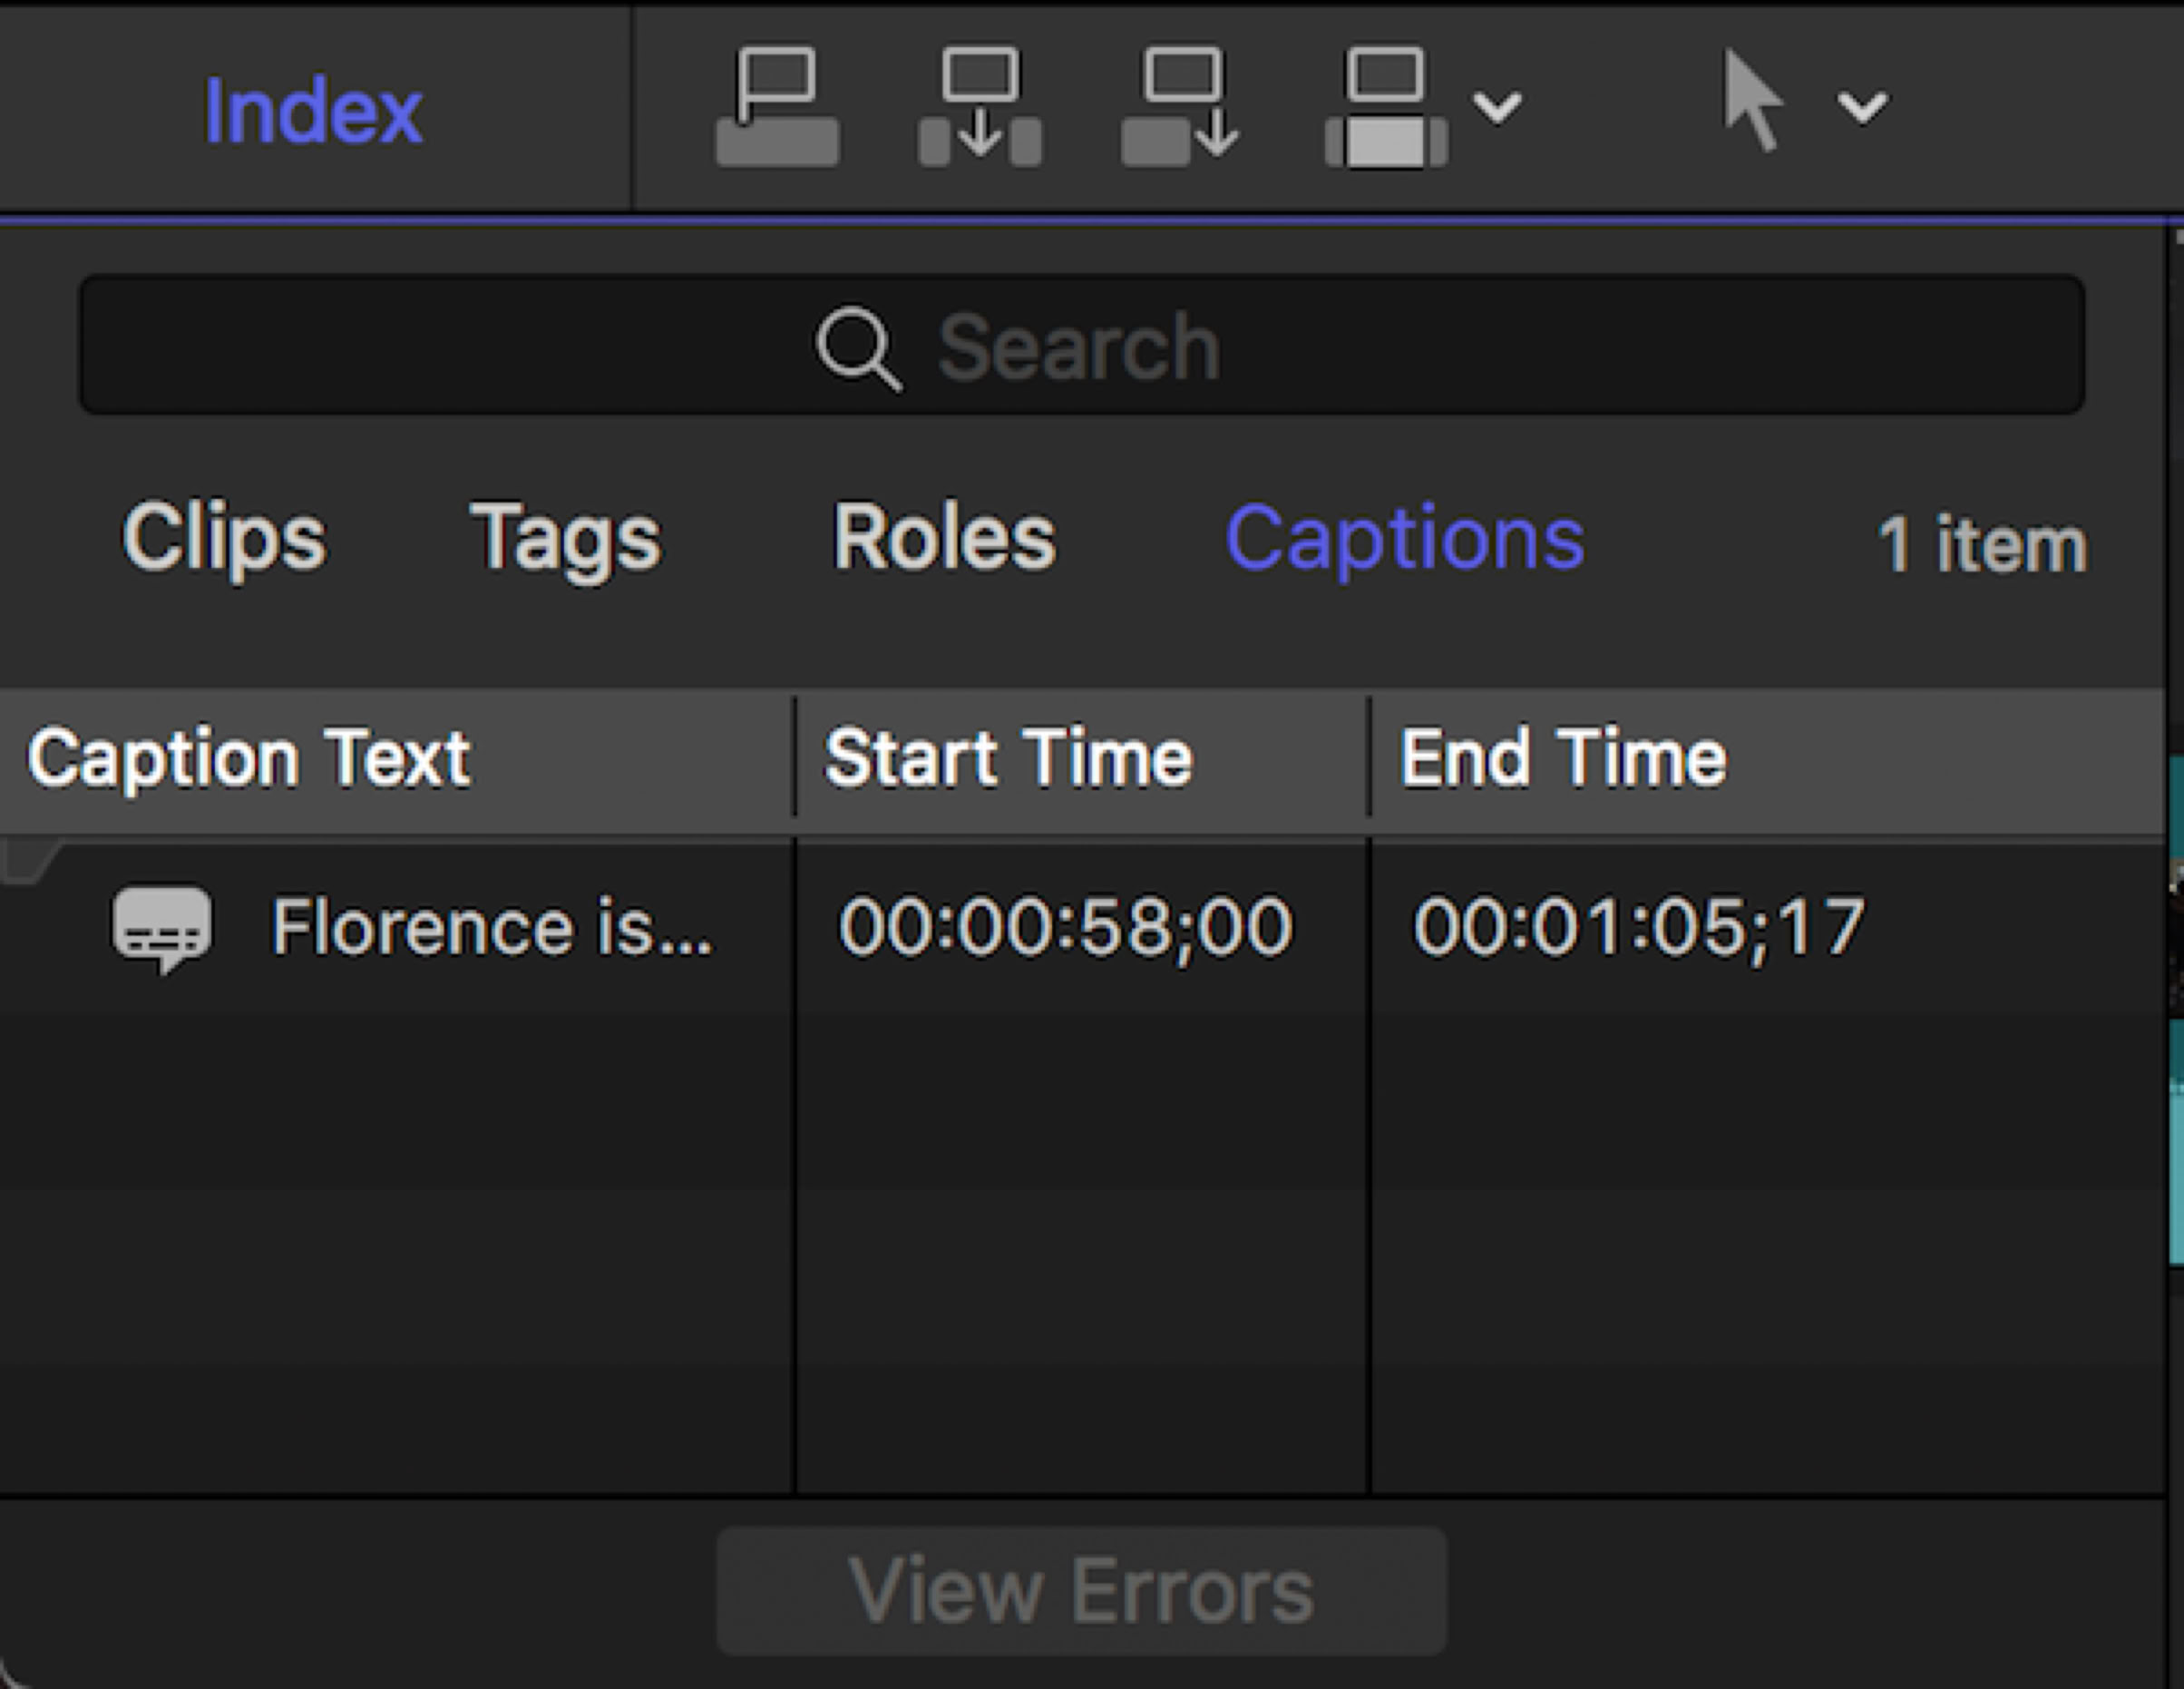Select the arrow Select tool icon

1752,102
